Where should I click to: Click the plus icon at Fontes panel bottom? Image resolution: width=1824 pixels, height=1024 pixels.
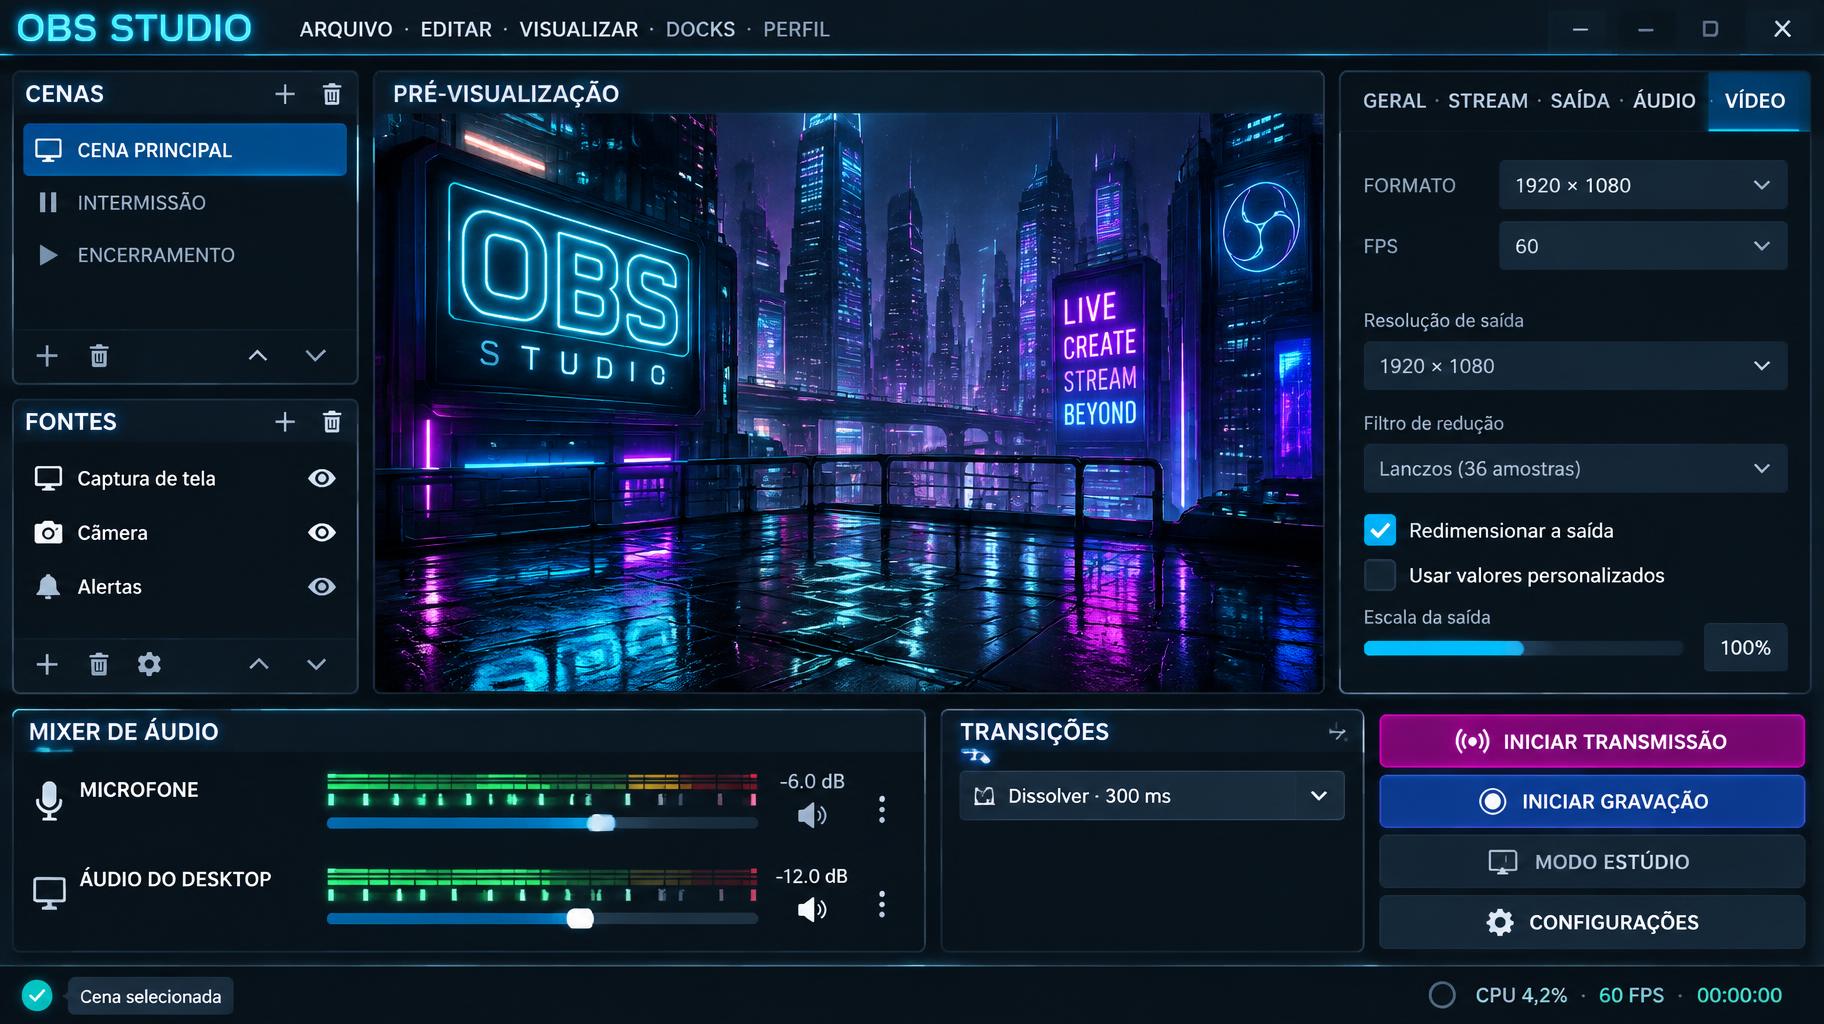(x=47, y=664)
